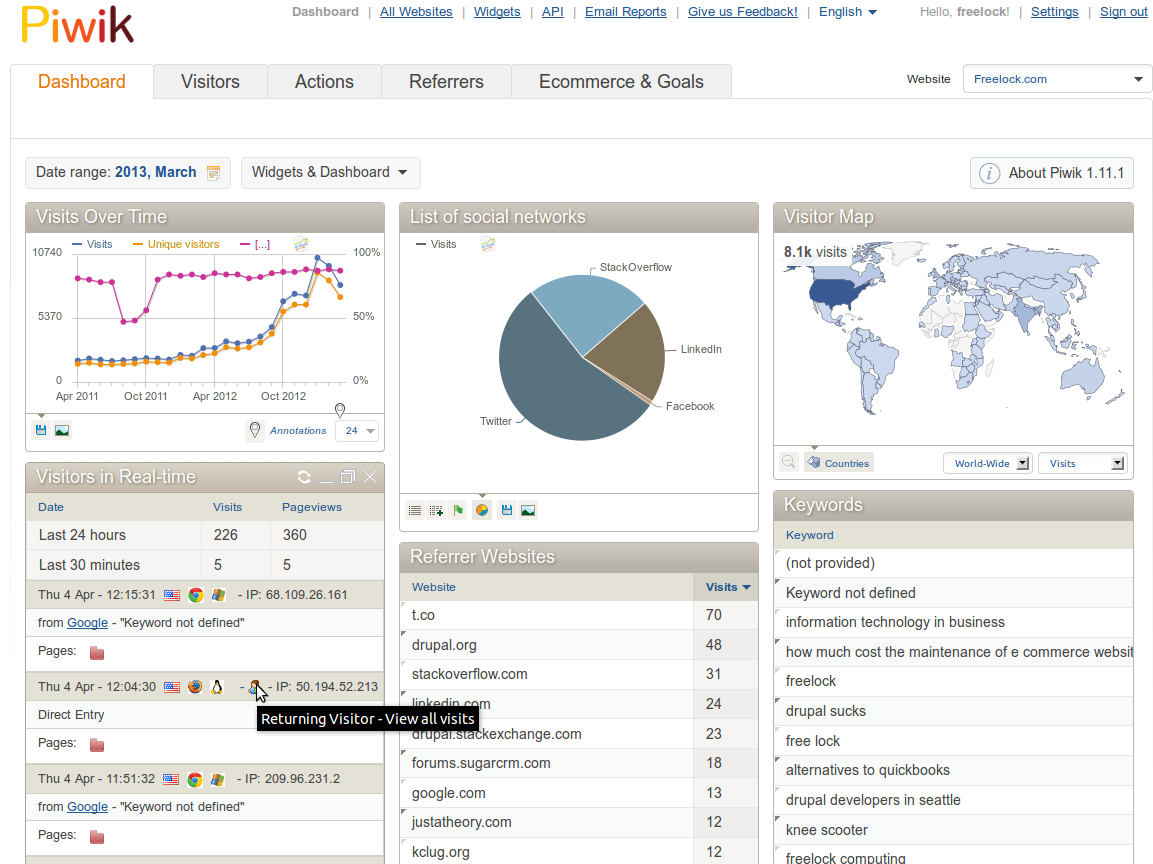Export social networks chart as image
The height and width of the screenshot is (864, 1153).
click(528, 510)
